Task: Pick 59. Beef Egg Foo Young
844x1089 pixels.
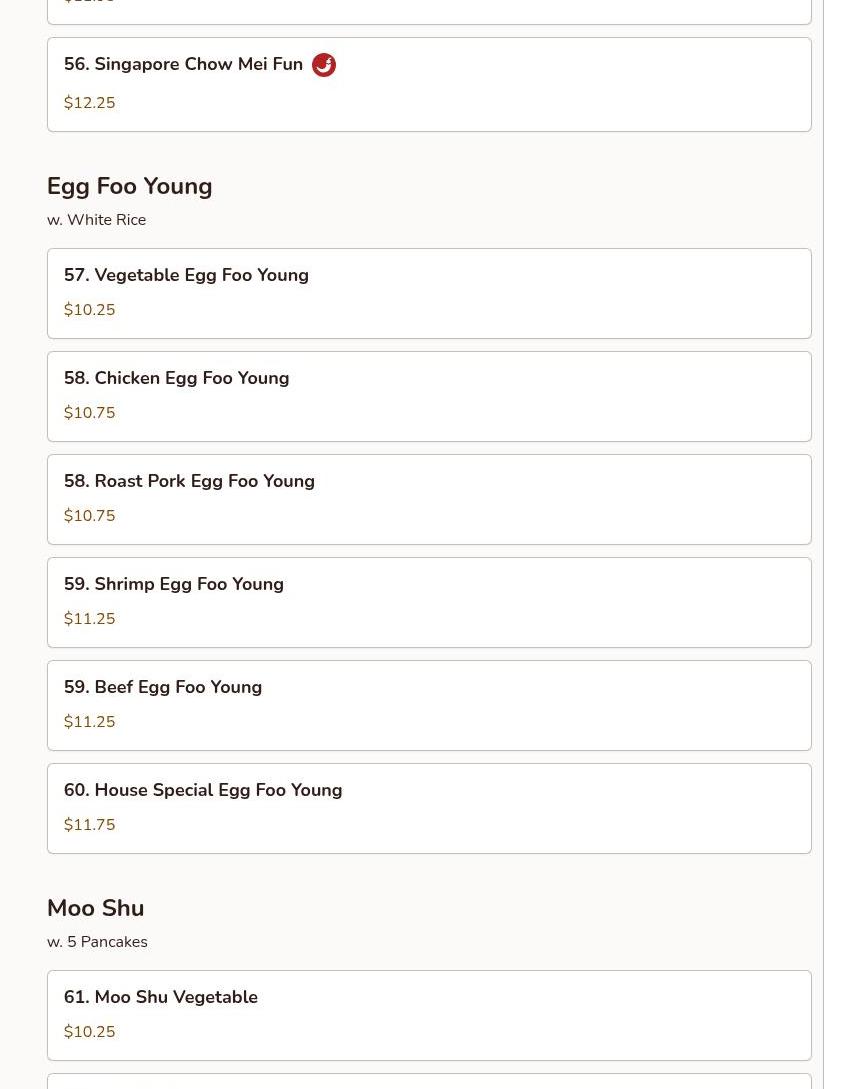Action: (429, 706)
